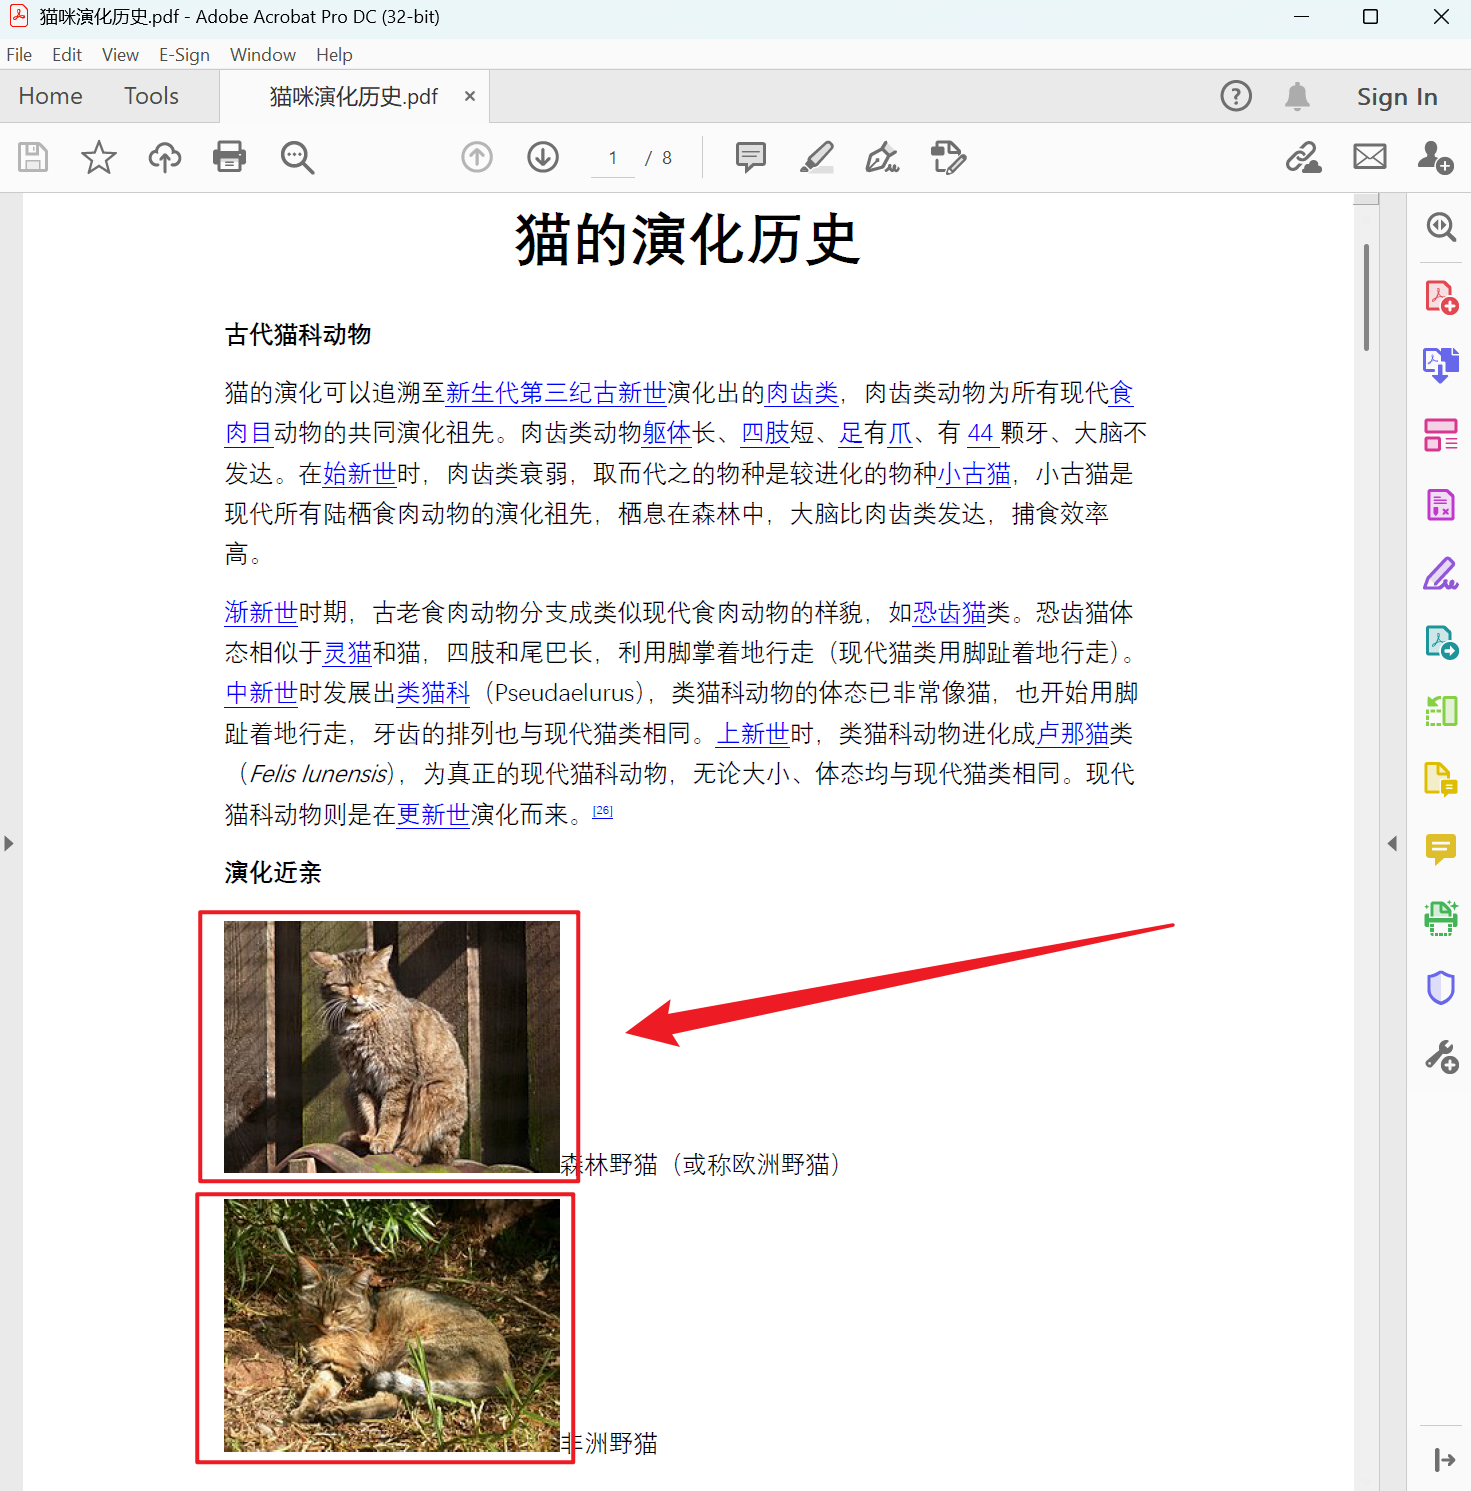This screenshot has width=1471, height=1491.
Task: Share file via the cloud upload icon
Action: (x=164, y=157)
